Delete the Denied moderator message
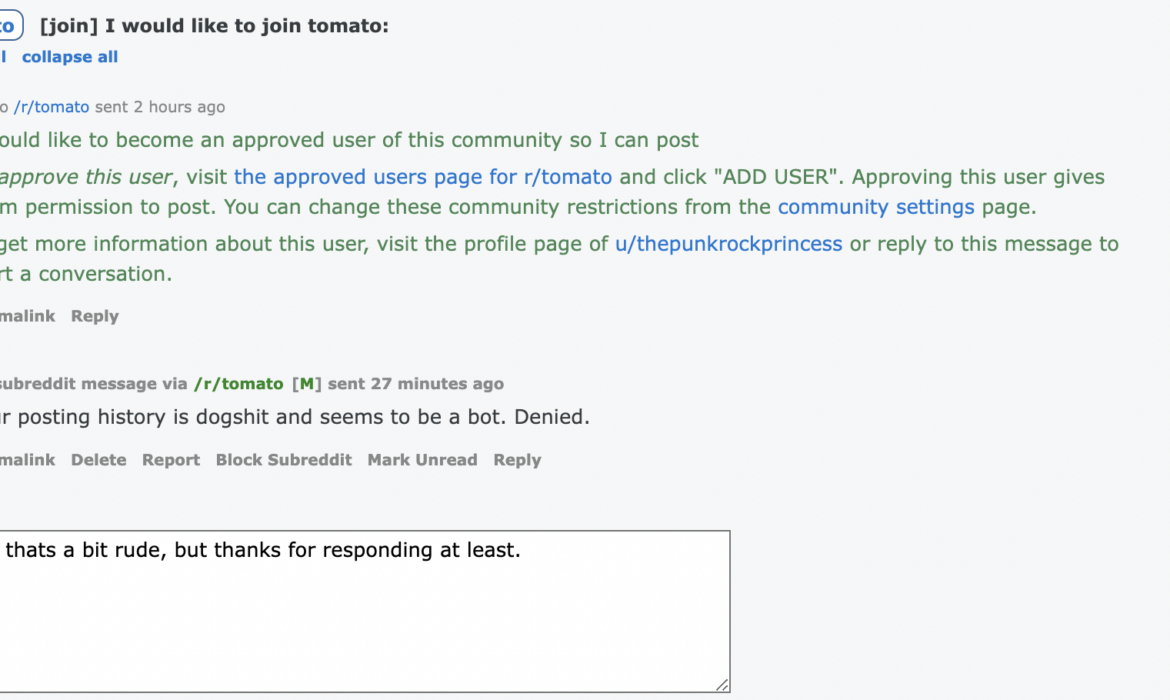 click(98, 460)
